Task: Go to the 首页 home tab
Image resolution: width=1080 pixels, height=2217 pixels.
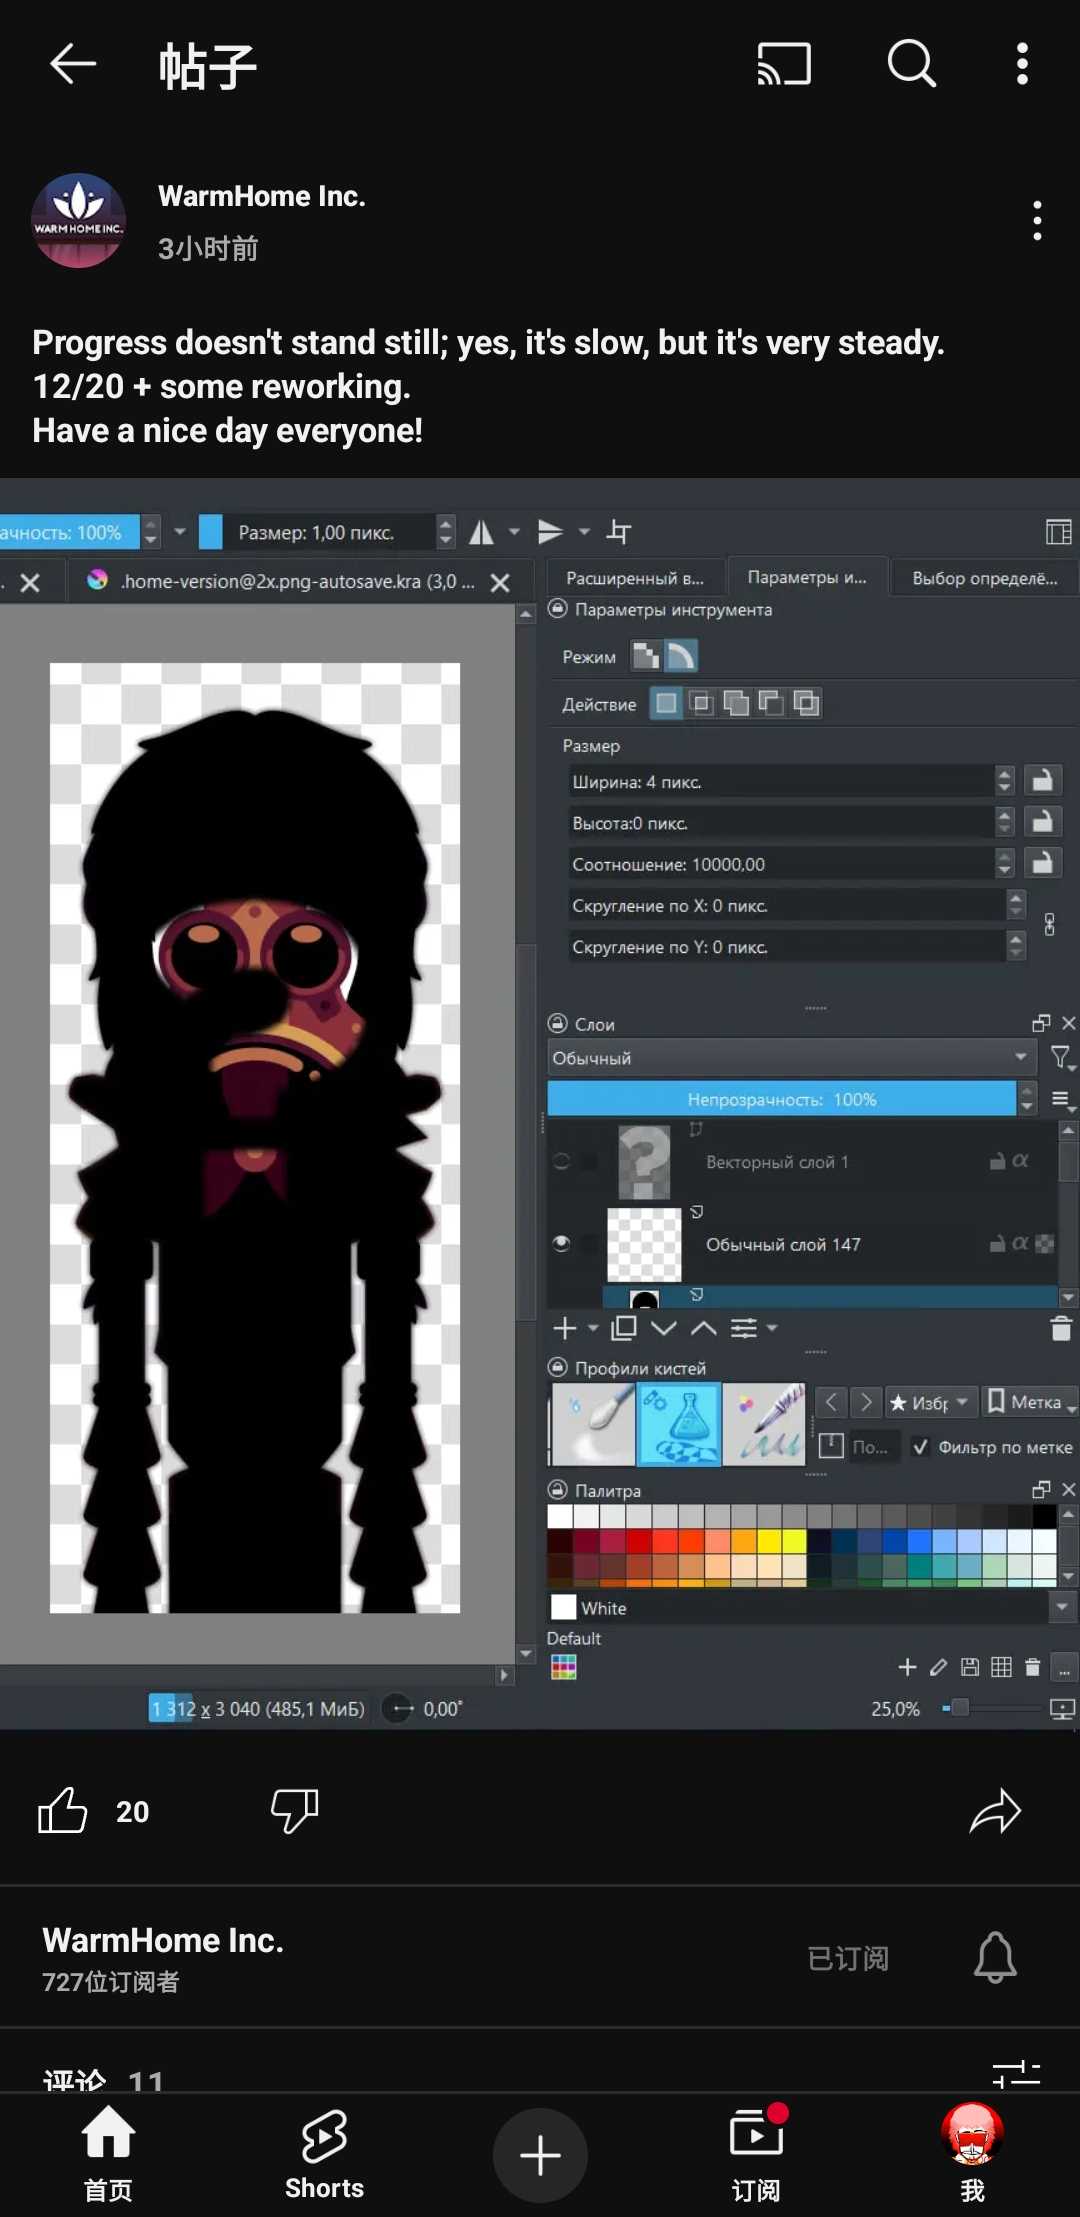Action: click(x=108, y=2156)
